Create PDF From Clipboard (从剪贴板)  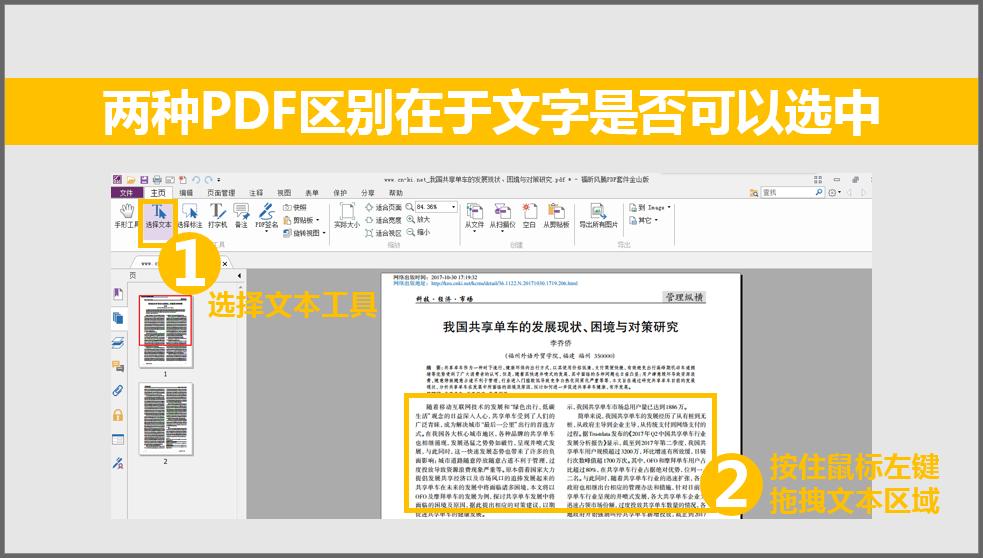pyautogui.click(x=556, y=215)
